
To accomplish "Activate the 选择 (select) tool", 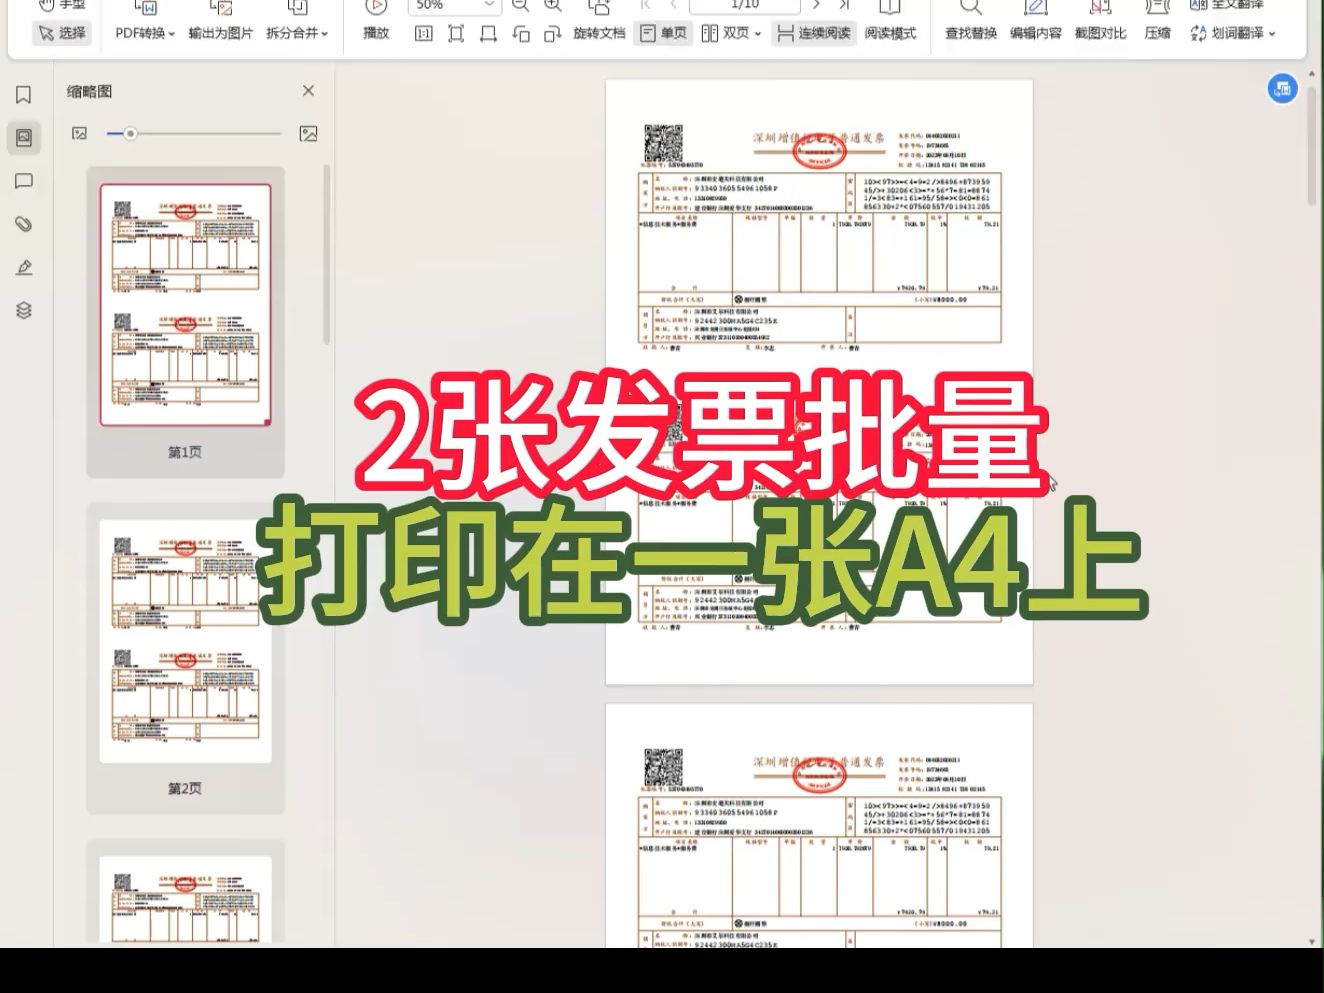I will click(x=62, y=33).
